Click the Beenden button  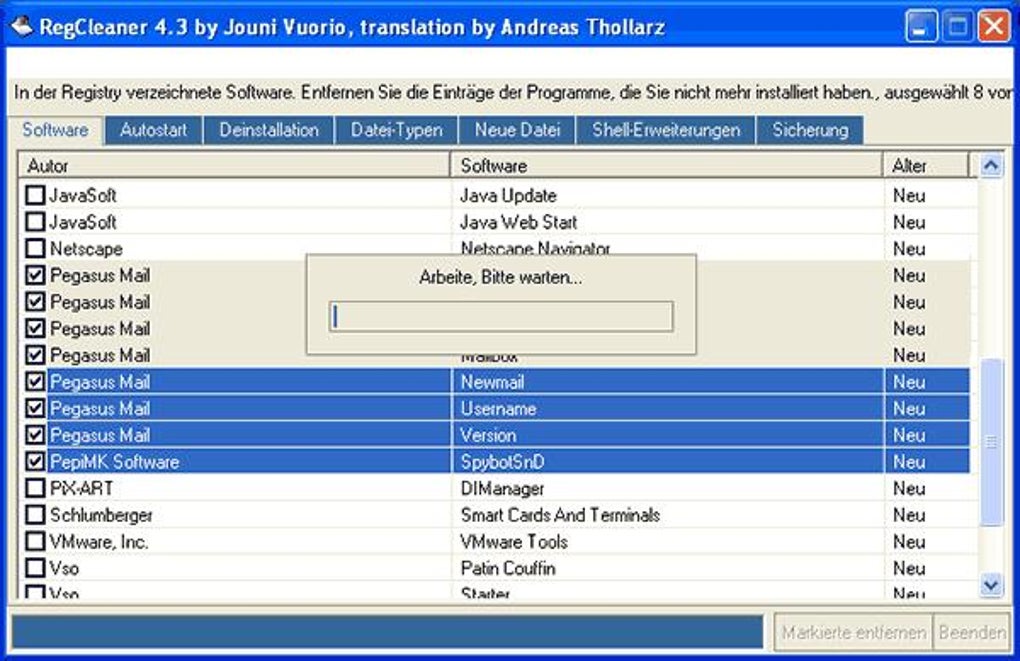pyautogui.click(x=972, y=632)
